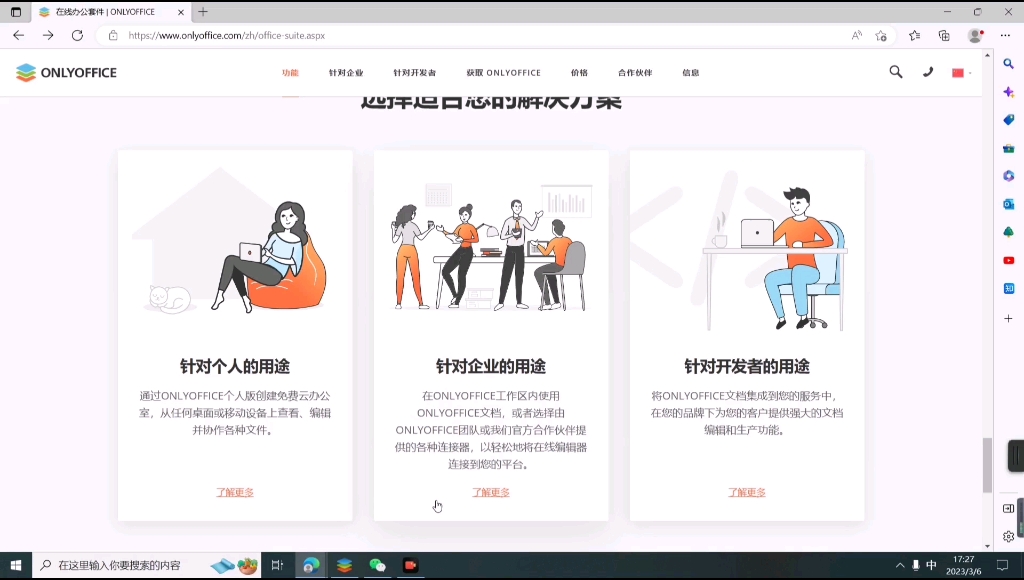Open YouTube from the Edge sidebar

coord(1009,261)
